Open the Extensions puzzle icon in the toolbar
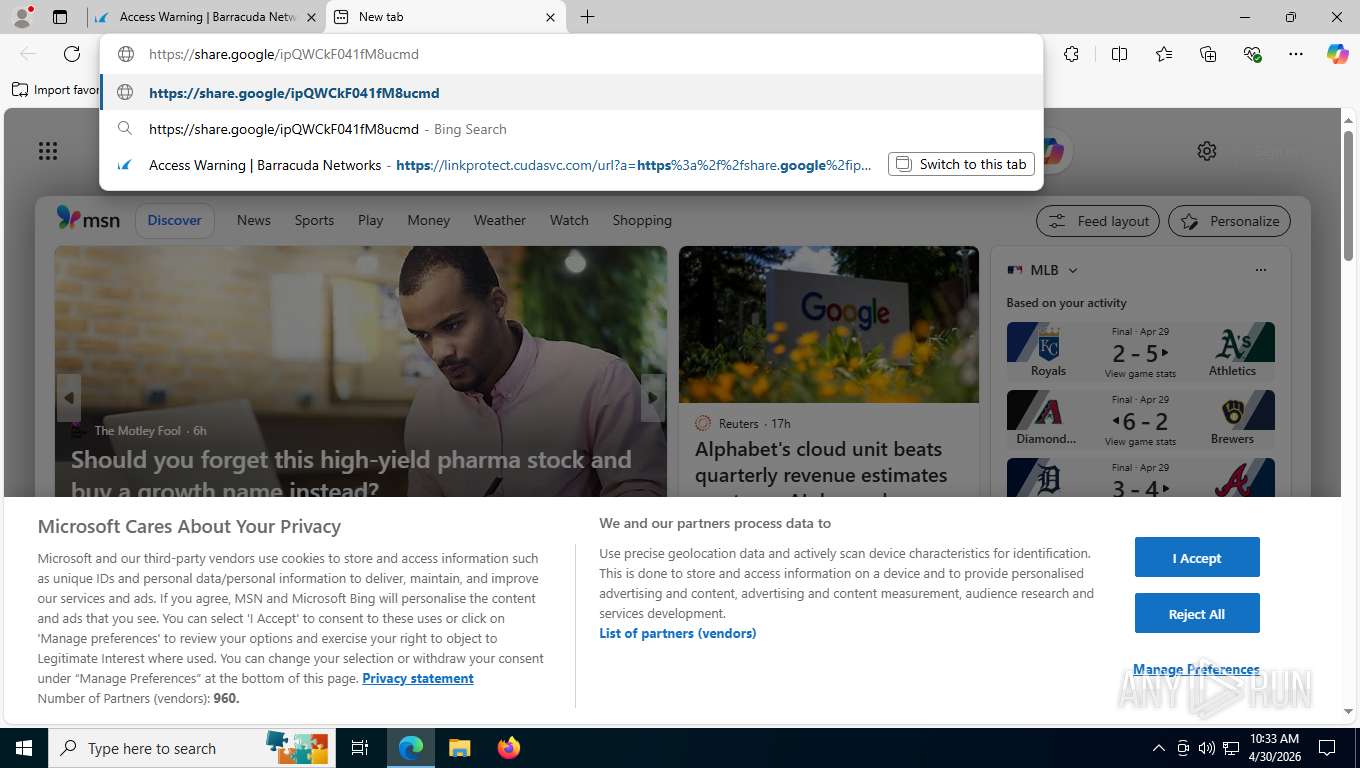Viewport: 1360px width, 768px height. (x=1071, y=54)
